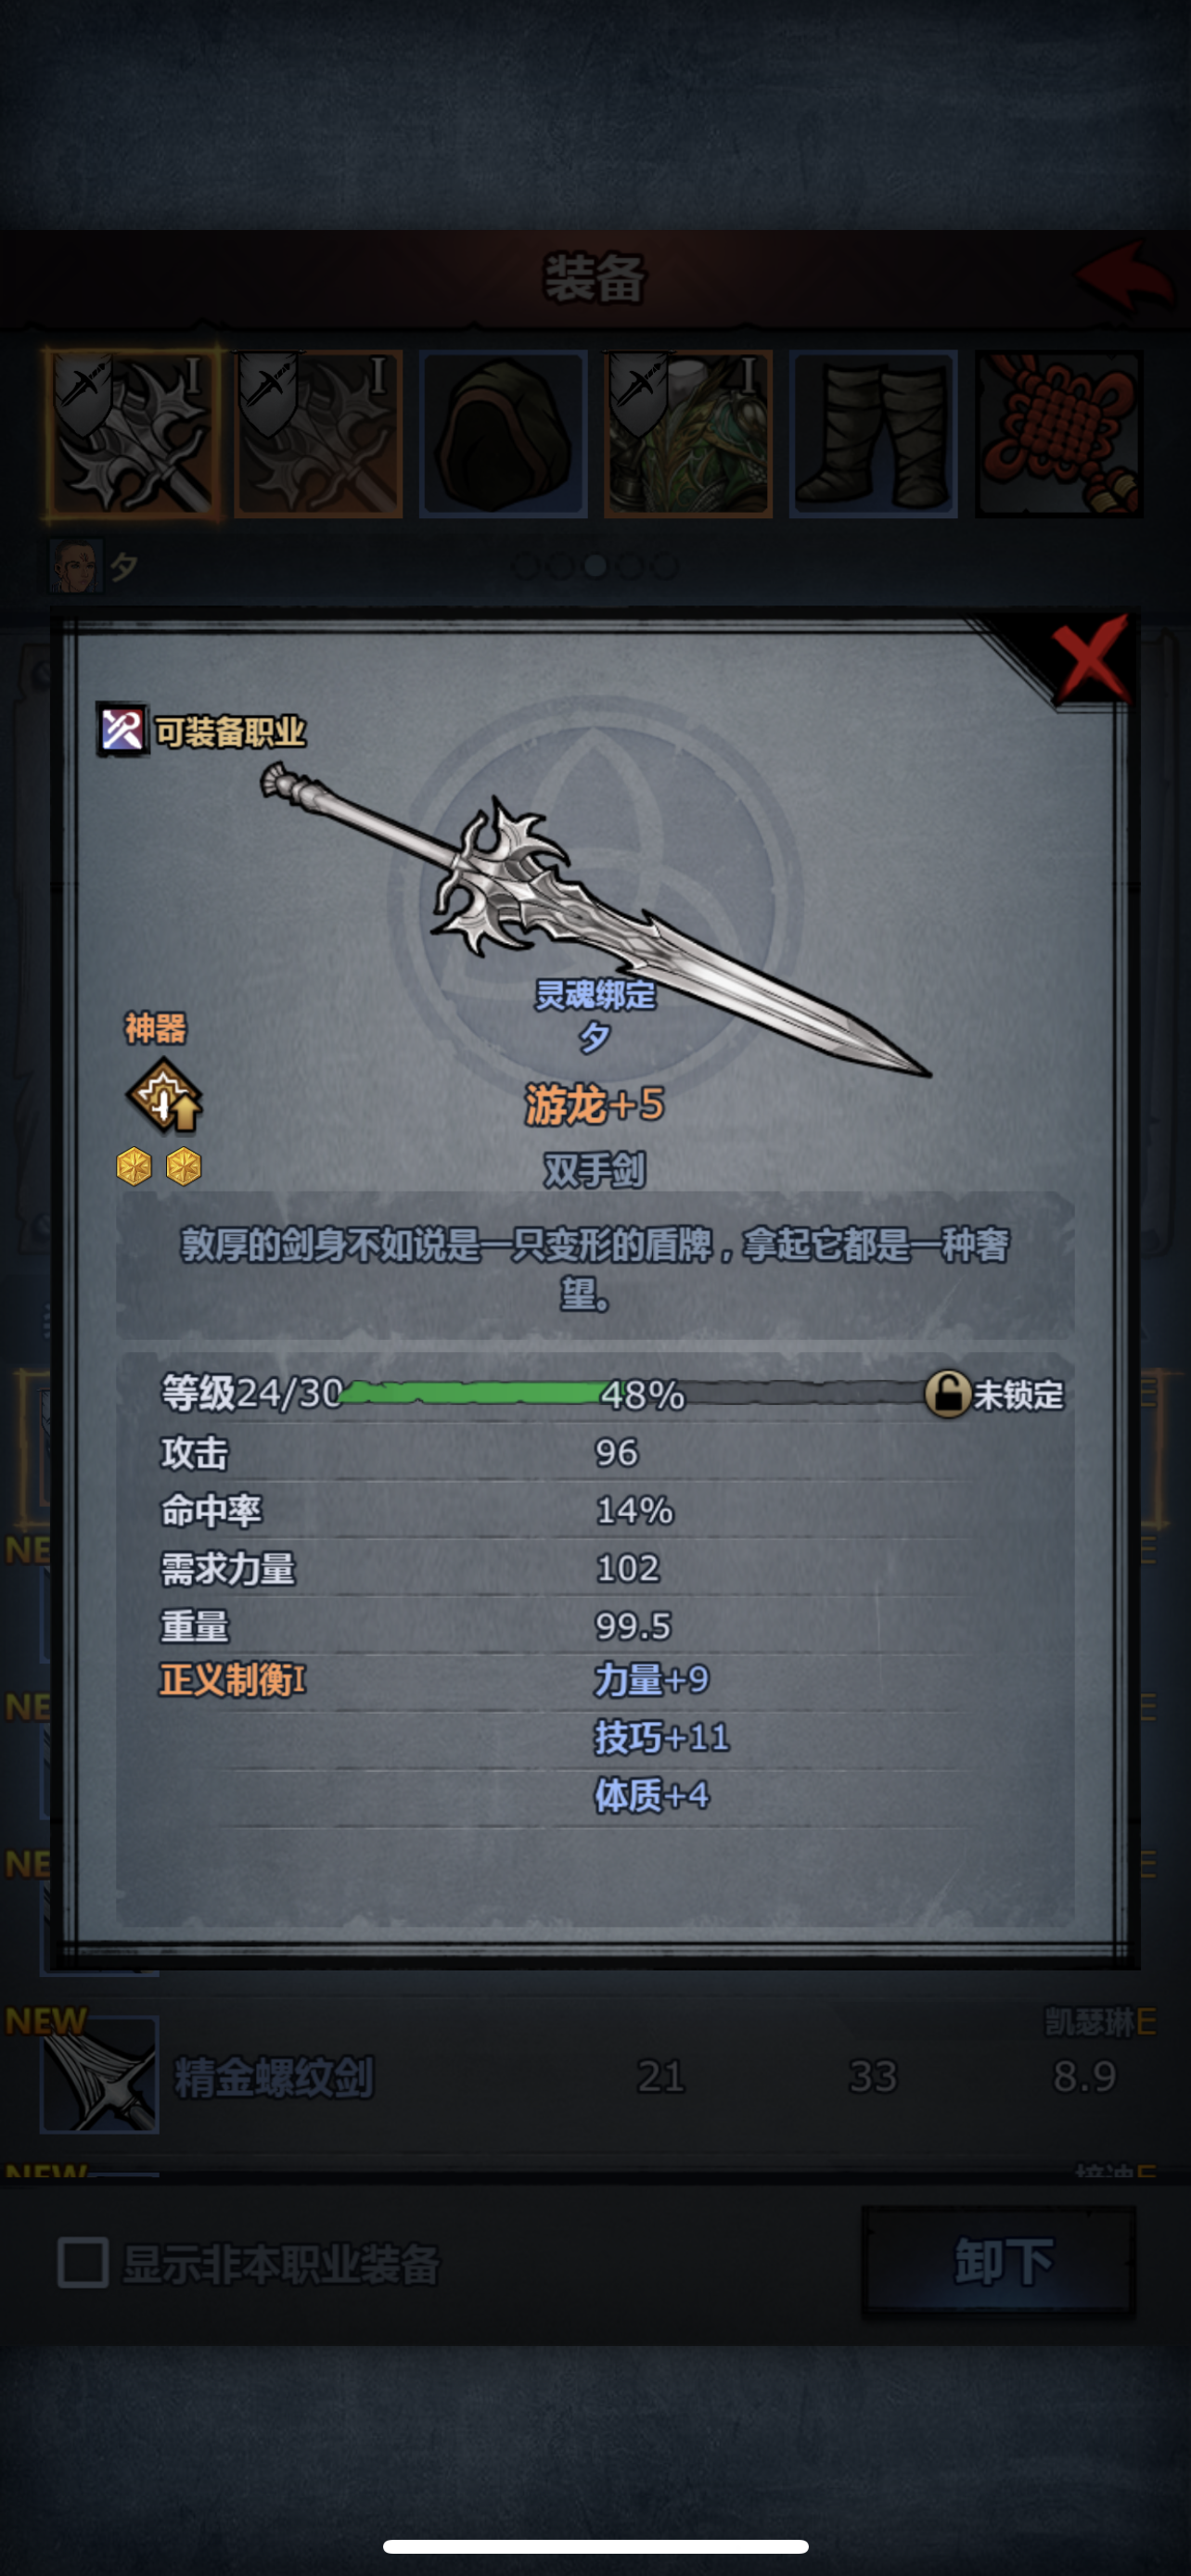The height and width of the screenshot is (2576, 1191).
Task: Tap the red back arrow in header
Action: (1124, 277)
